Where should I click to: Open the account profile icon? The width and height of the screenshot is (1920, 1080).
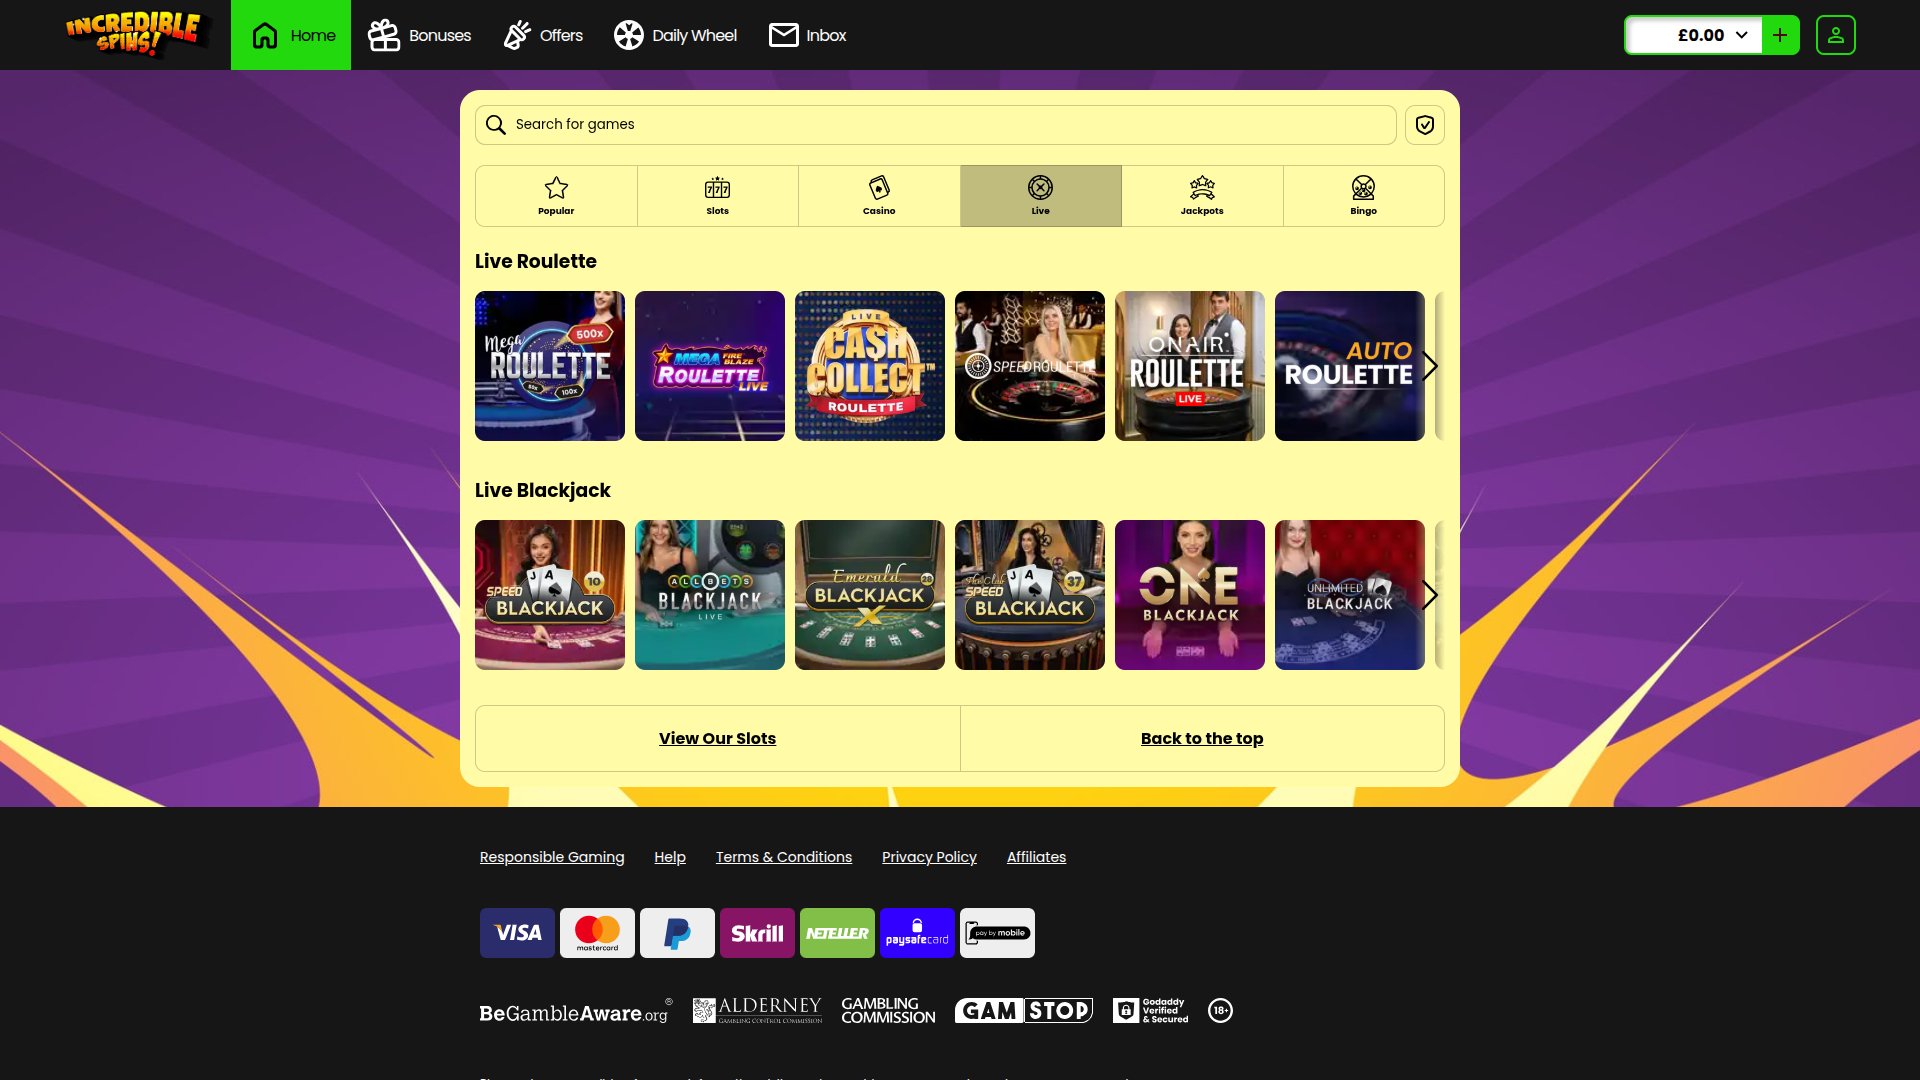[x=1835, y=34]
